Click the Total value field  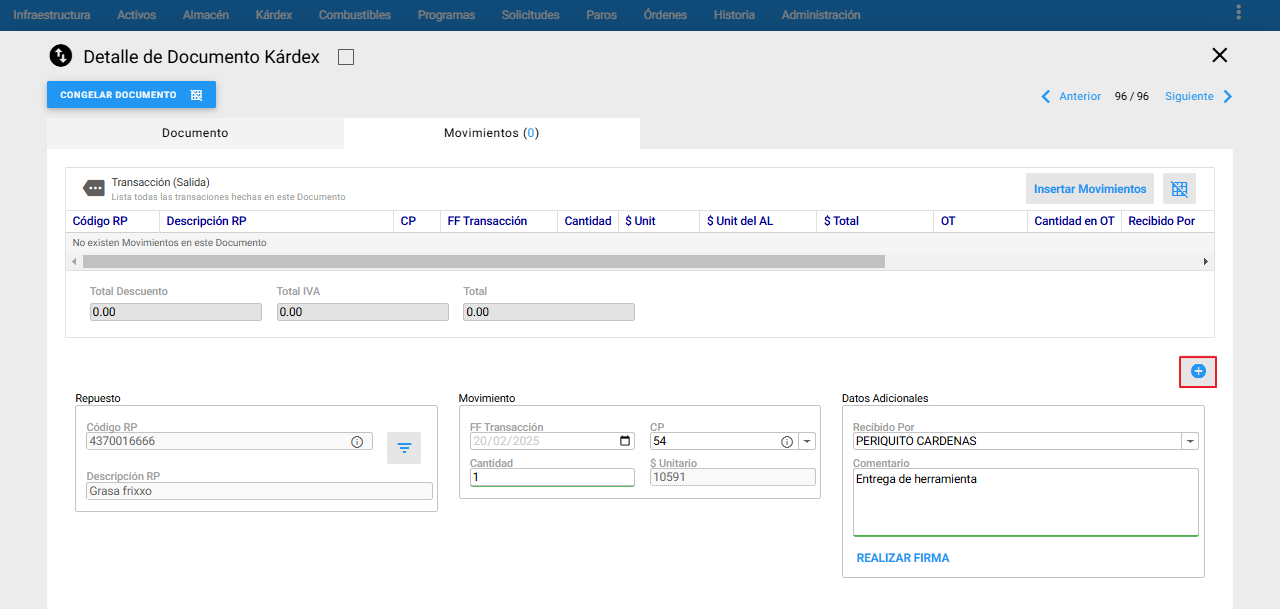click(549, 312)
